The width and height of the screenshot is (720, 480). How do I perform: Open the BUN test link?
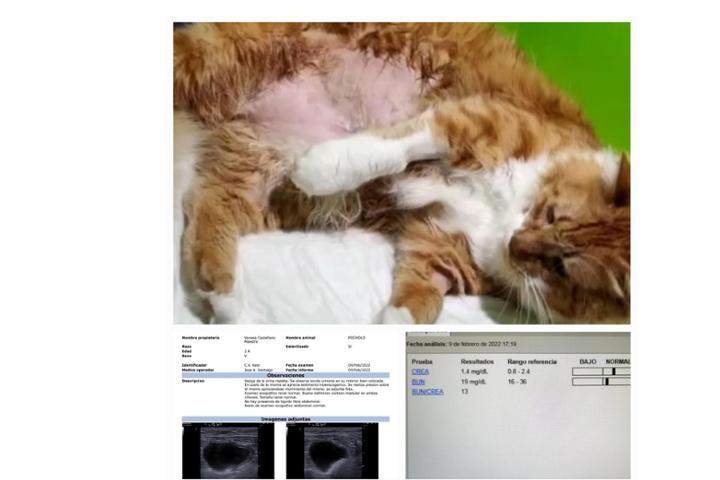418,382
